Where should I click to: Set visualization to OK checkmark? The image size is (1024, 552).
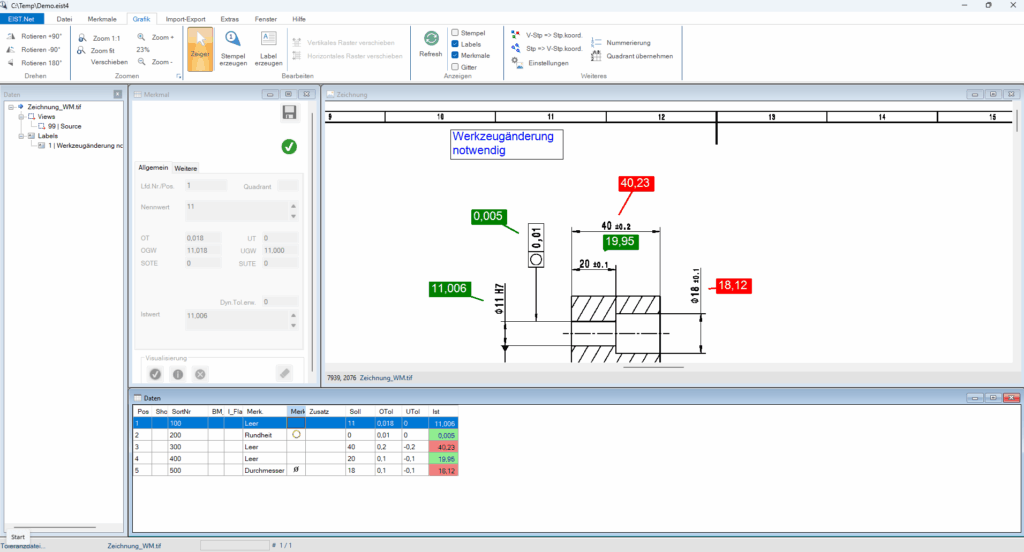[155, 374]
